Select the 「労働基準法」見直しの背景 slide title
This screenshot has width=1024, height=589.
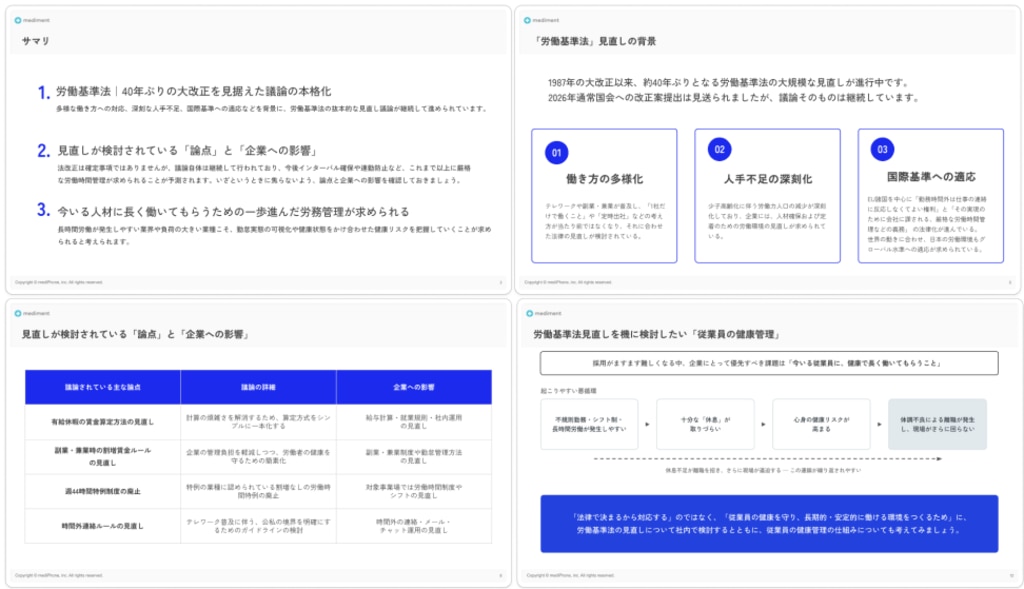[x=594, y=41]
